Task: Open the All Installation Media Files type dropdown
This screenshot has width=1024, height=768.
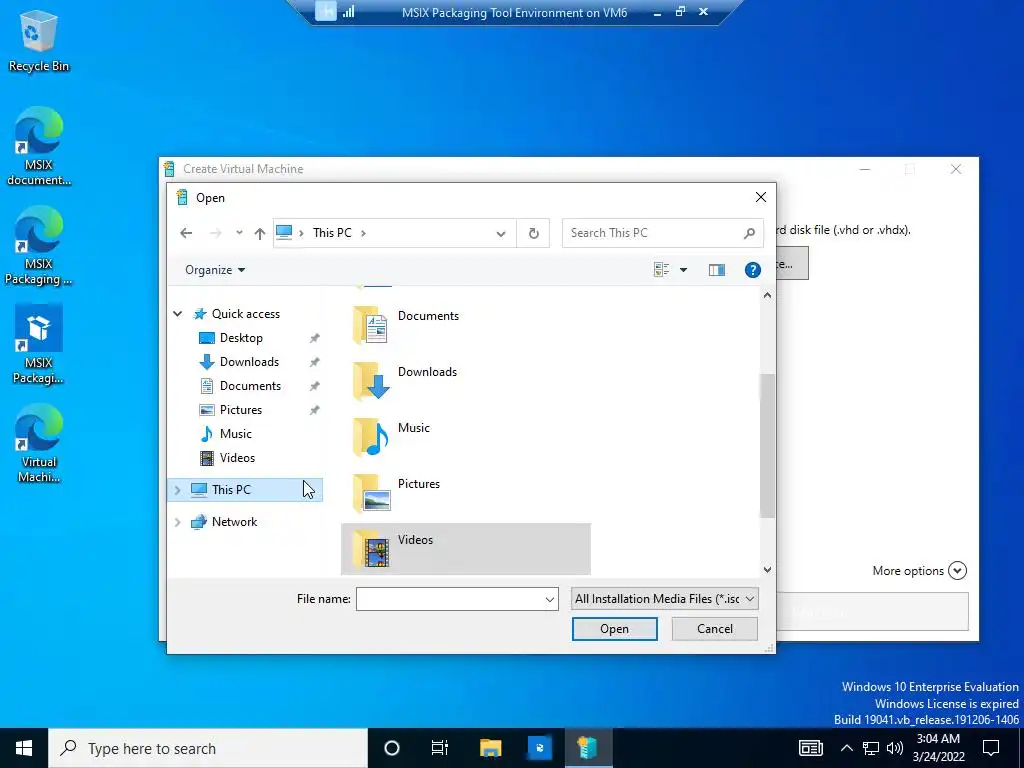Action: tap(664, 599)
